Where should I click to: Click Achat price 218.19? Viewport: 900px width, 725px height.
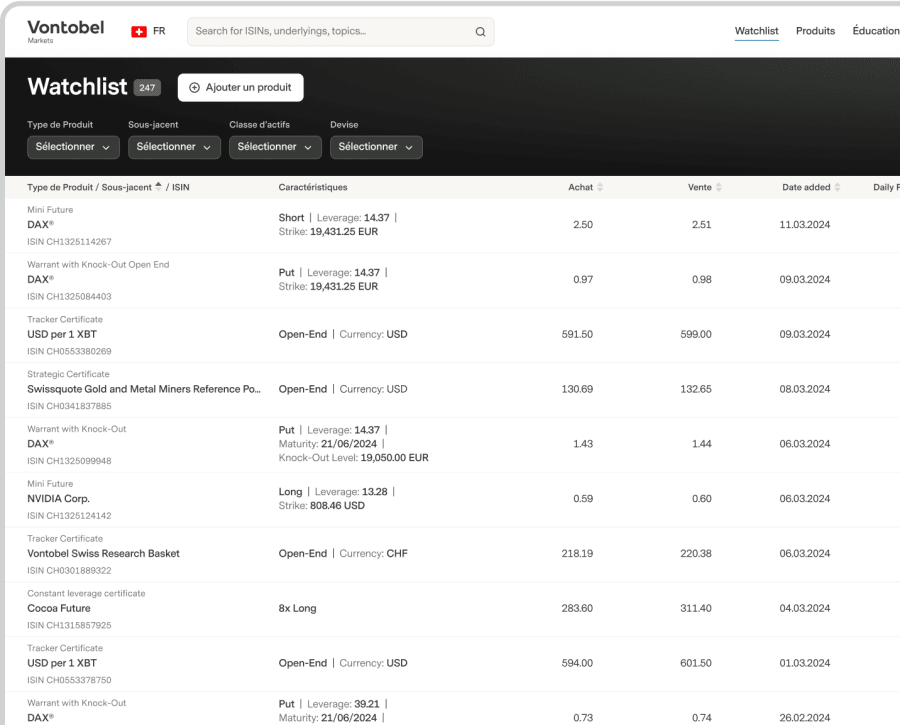click(577, 553)
